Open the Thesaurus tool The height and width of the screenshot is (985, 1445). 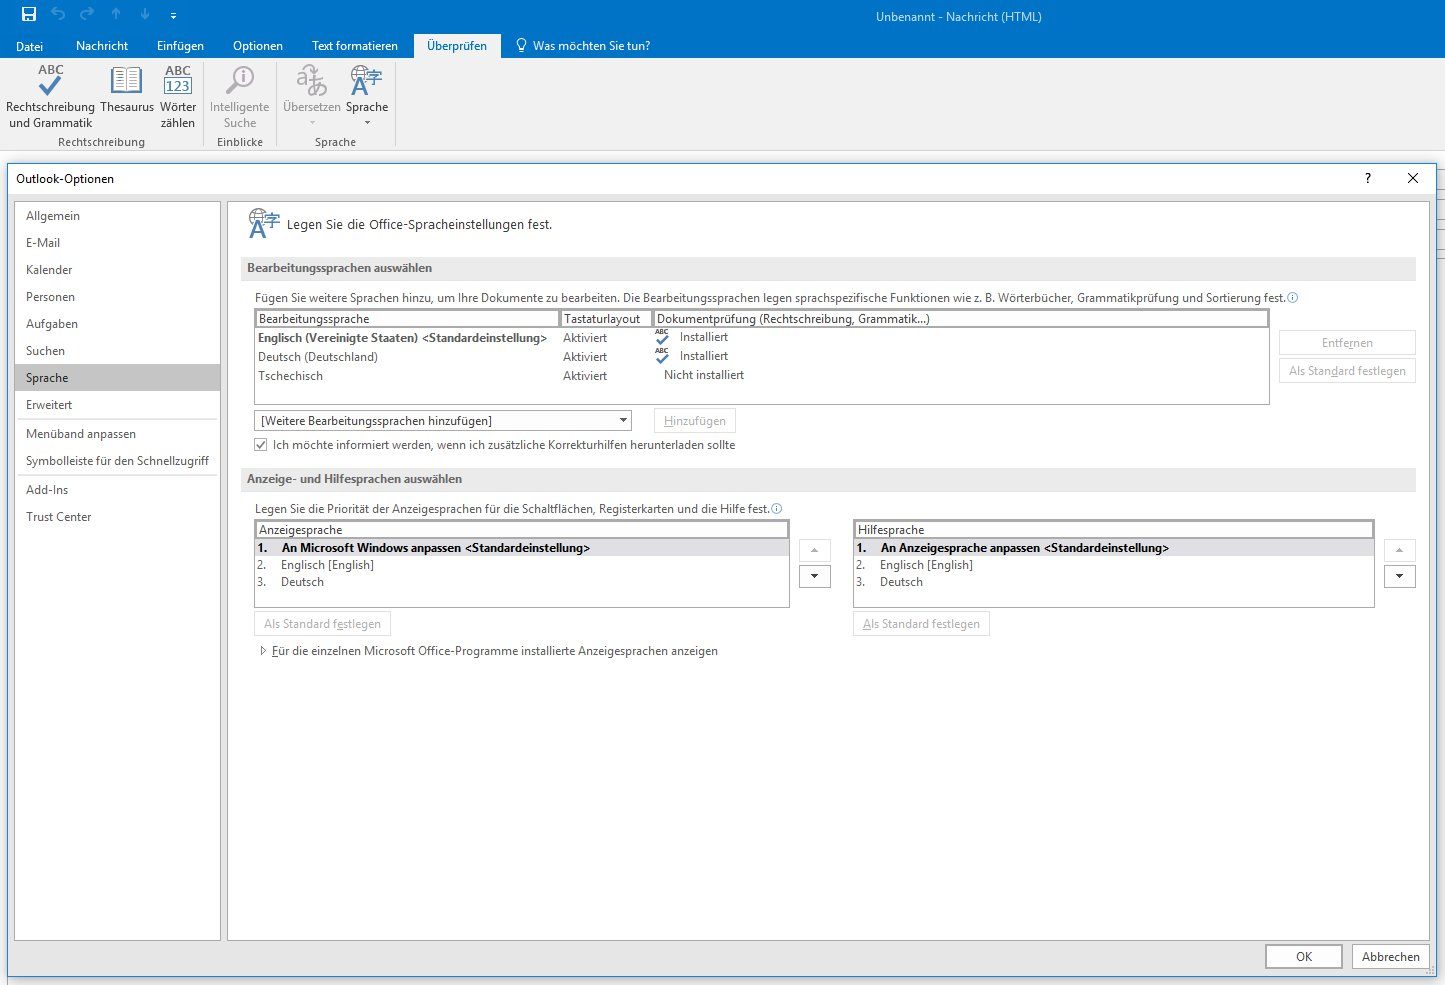pyautogui.click(x=127, y=90)
